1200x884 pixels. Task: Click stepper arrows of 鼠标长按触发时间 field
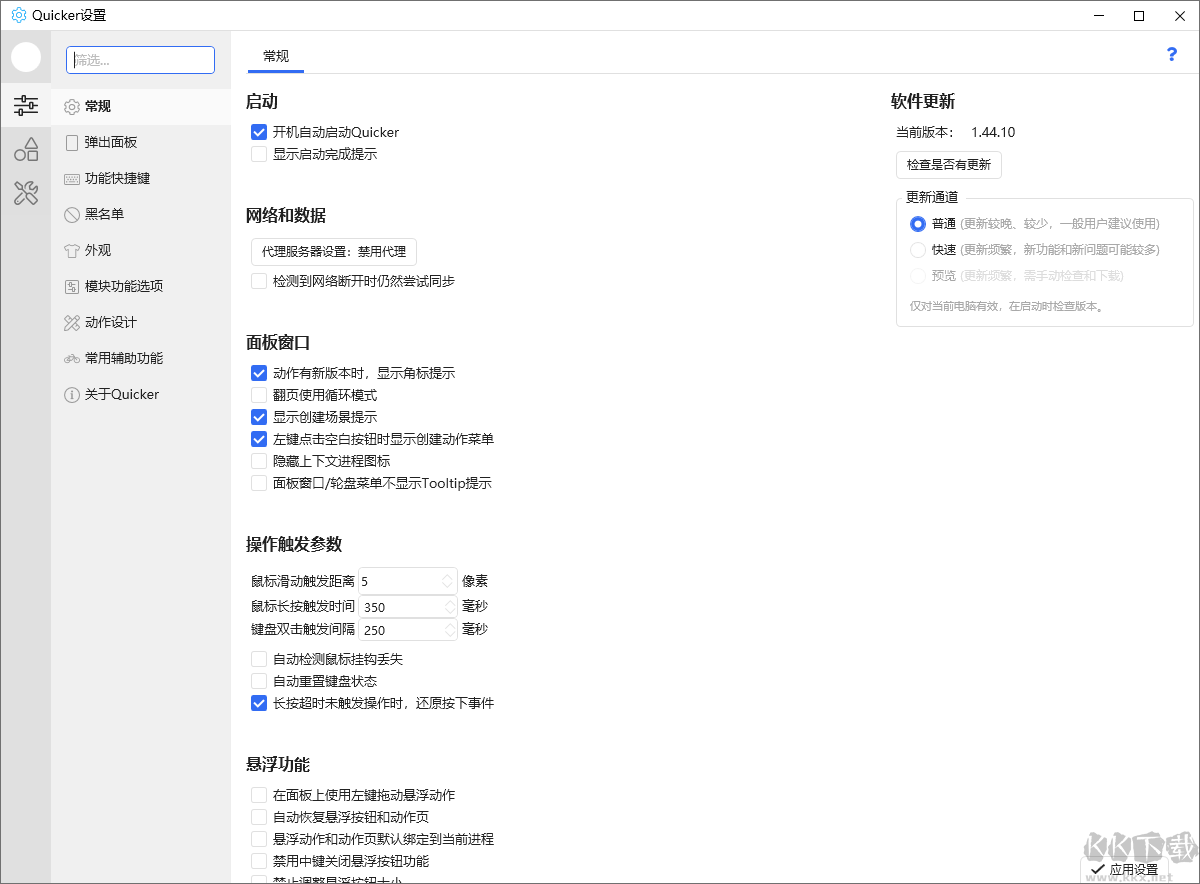point(451,607)
